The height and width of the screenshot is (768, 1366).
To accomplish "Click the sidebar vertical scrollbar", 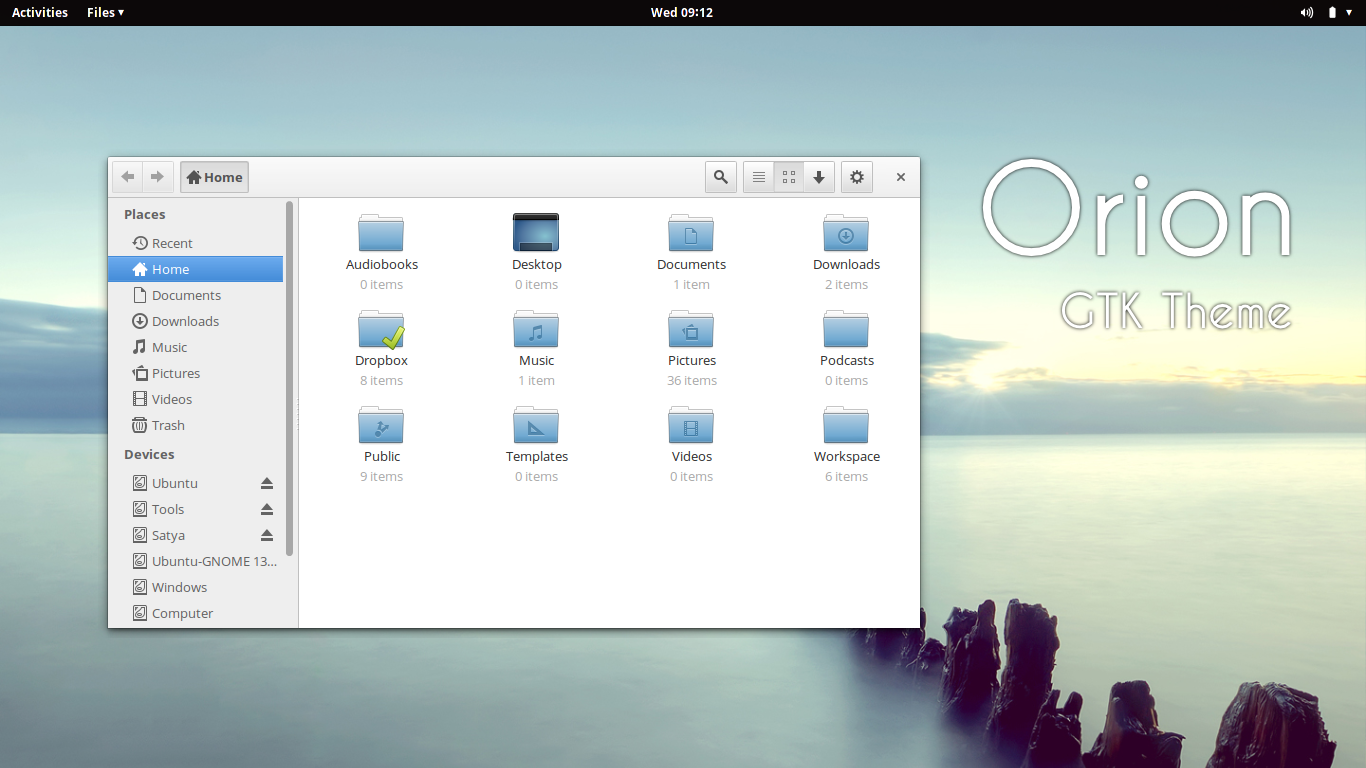I will pyautogui.click(x=290, y=378).
